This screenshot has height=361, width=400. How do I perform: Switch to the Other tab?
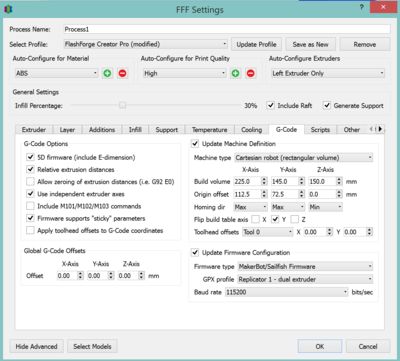pyautogui.click(x=352, y=130)
